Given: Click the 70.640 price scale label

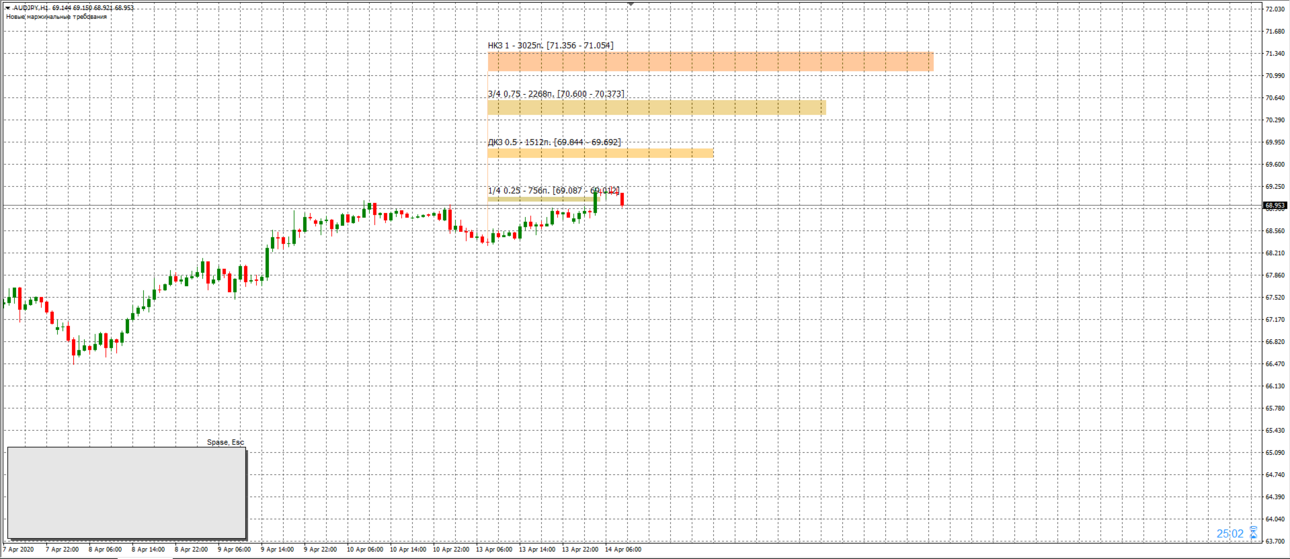Looking at the screenshot, I should tap(1275, 98).
